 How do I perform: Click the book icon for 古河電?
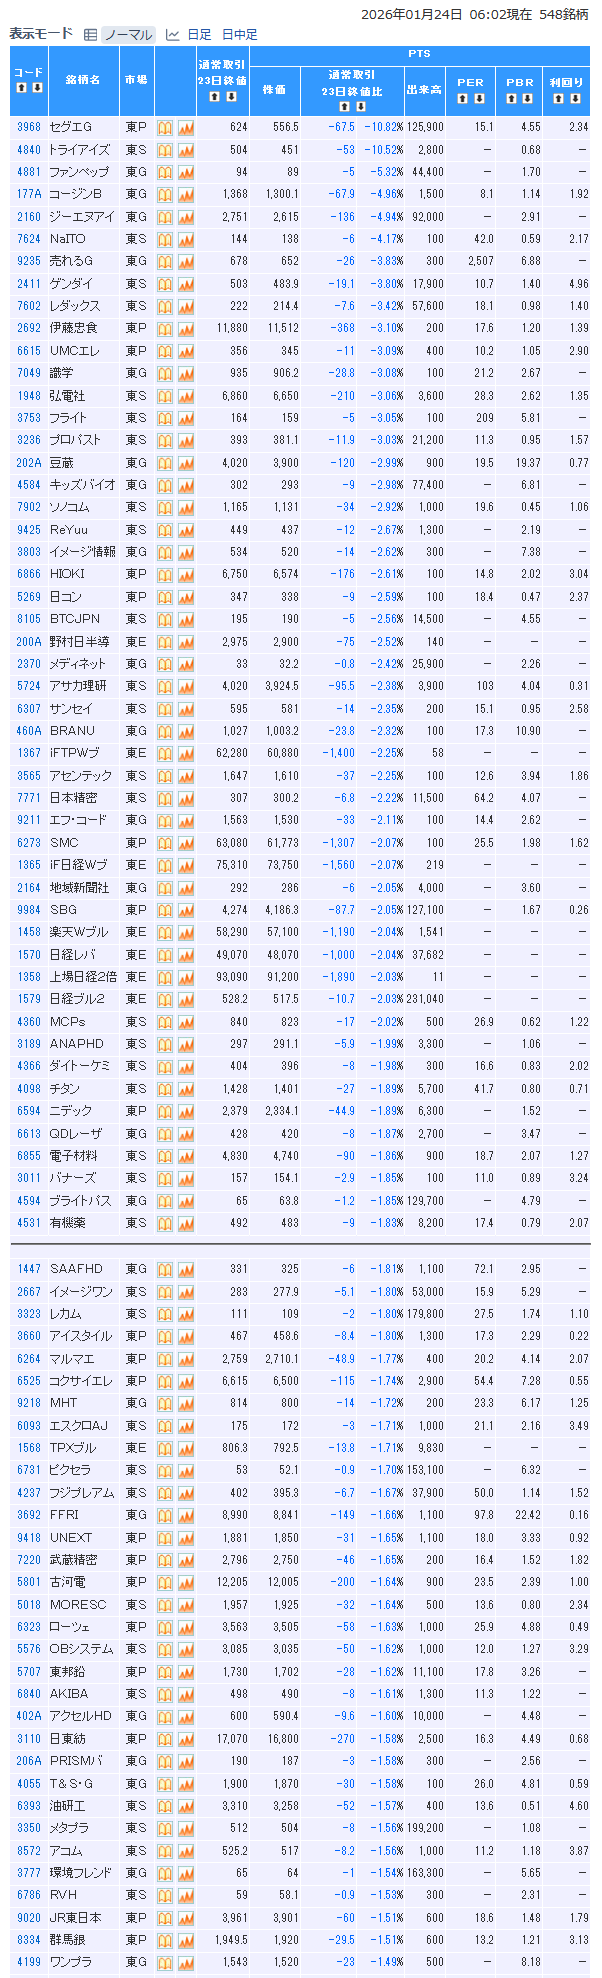(x=166, y=1583)
